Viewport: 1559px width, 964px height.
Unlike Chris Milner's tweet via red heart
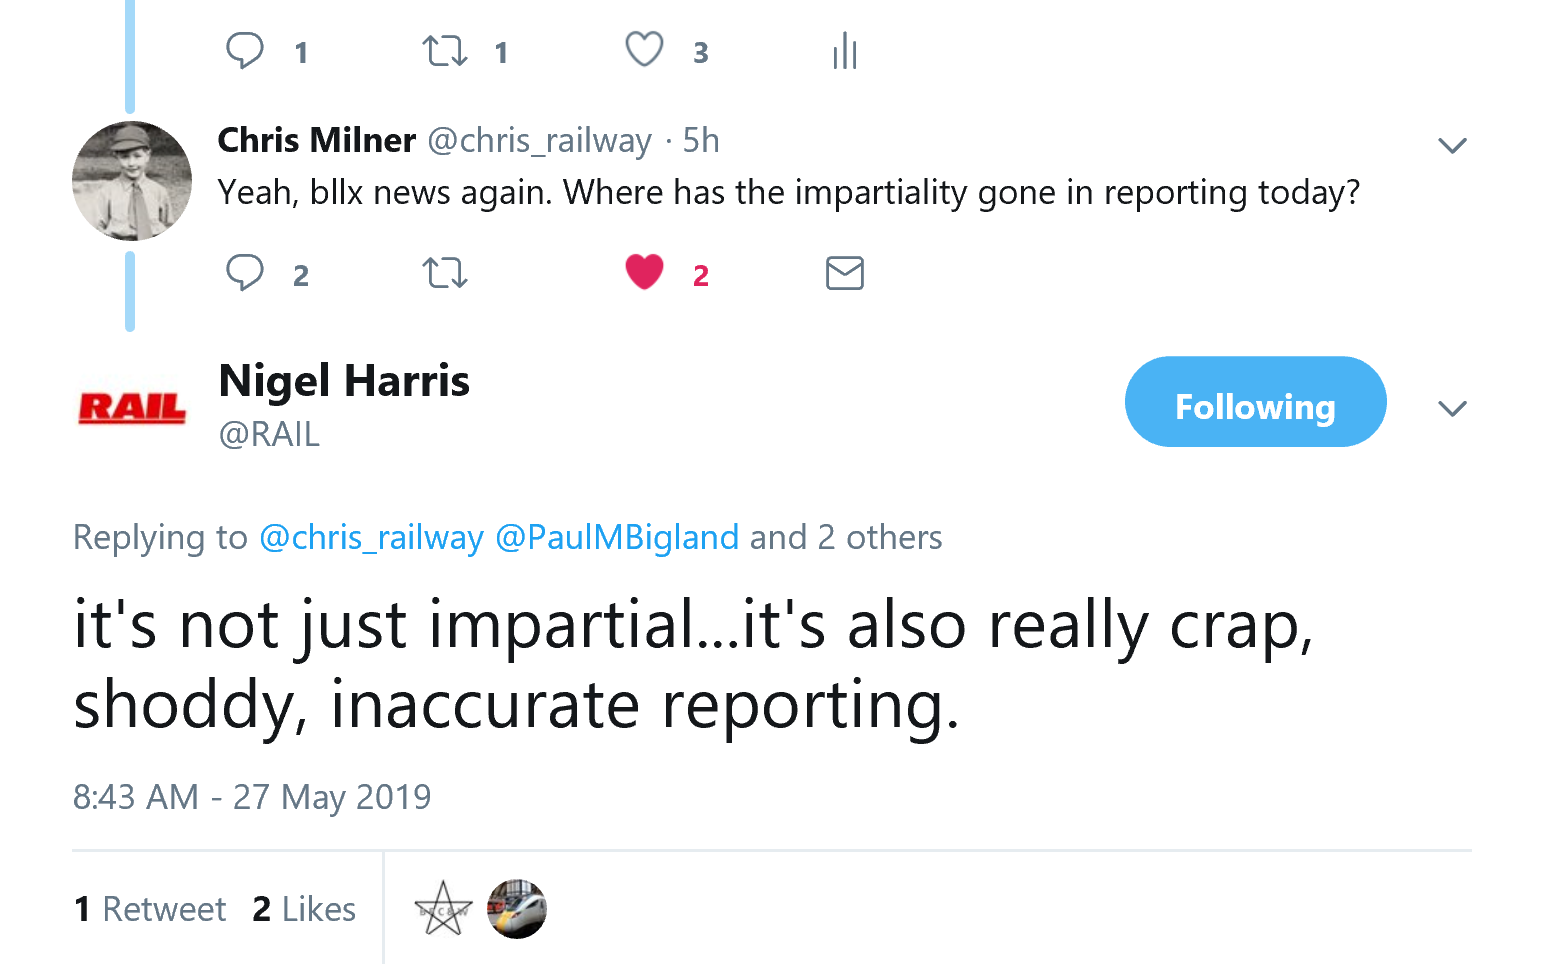tap(645, 272)
